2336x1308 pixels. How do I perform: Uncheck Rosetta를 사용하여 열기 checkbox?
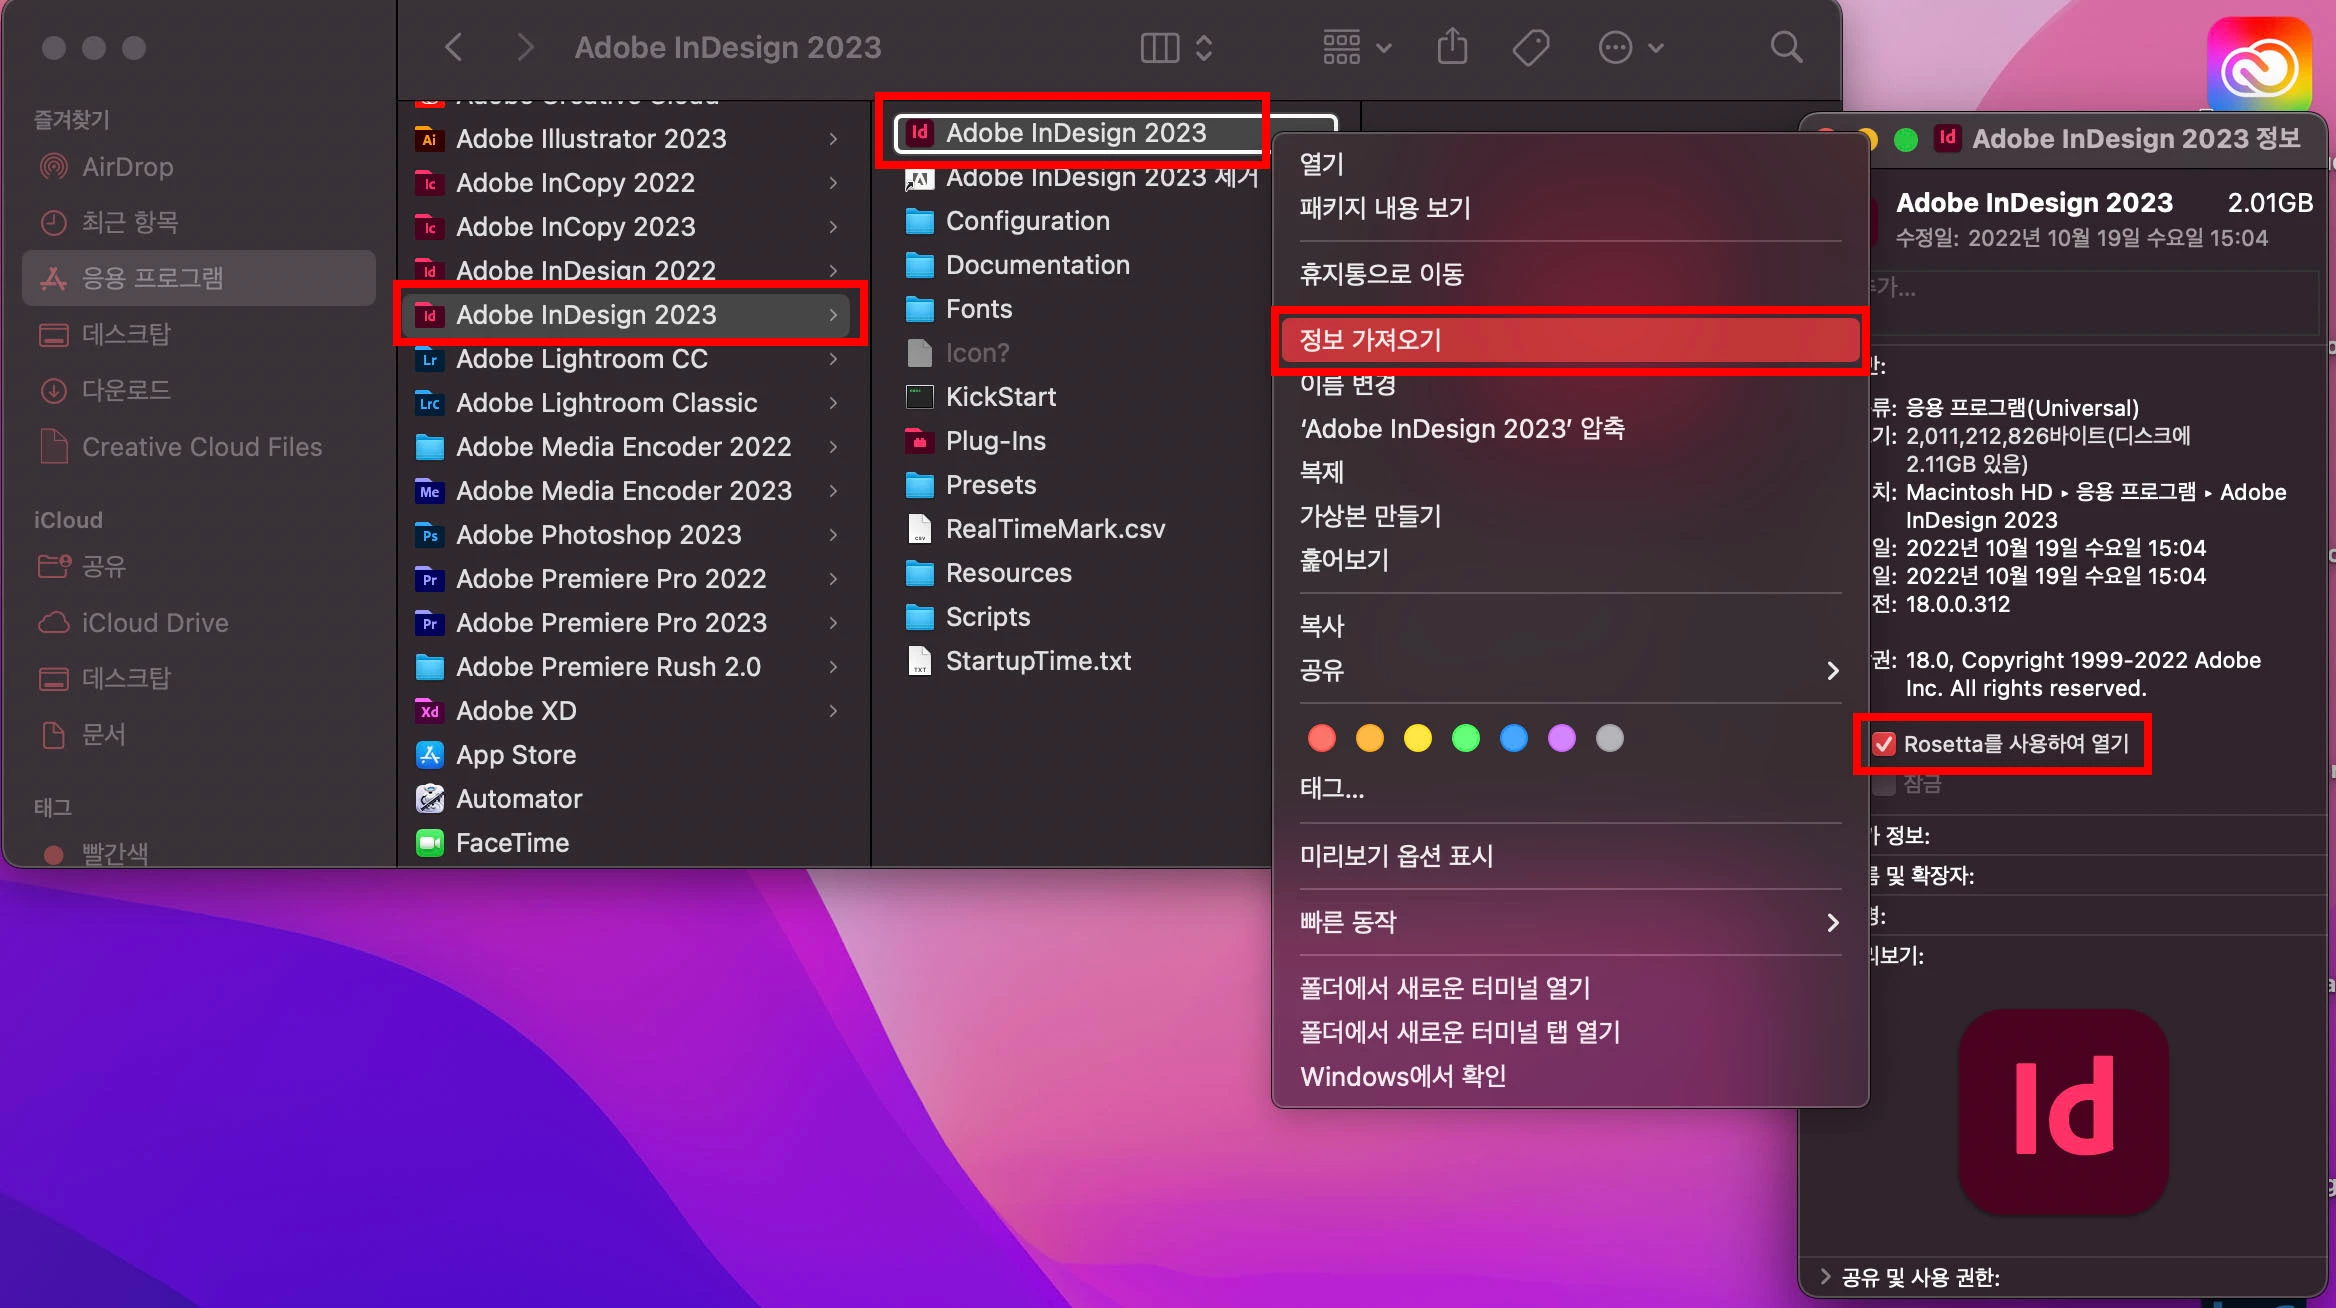click(1884, 744)
